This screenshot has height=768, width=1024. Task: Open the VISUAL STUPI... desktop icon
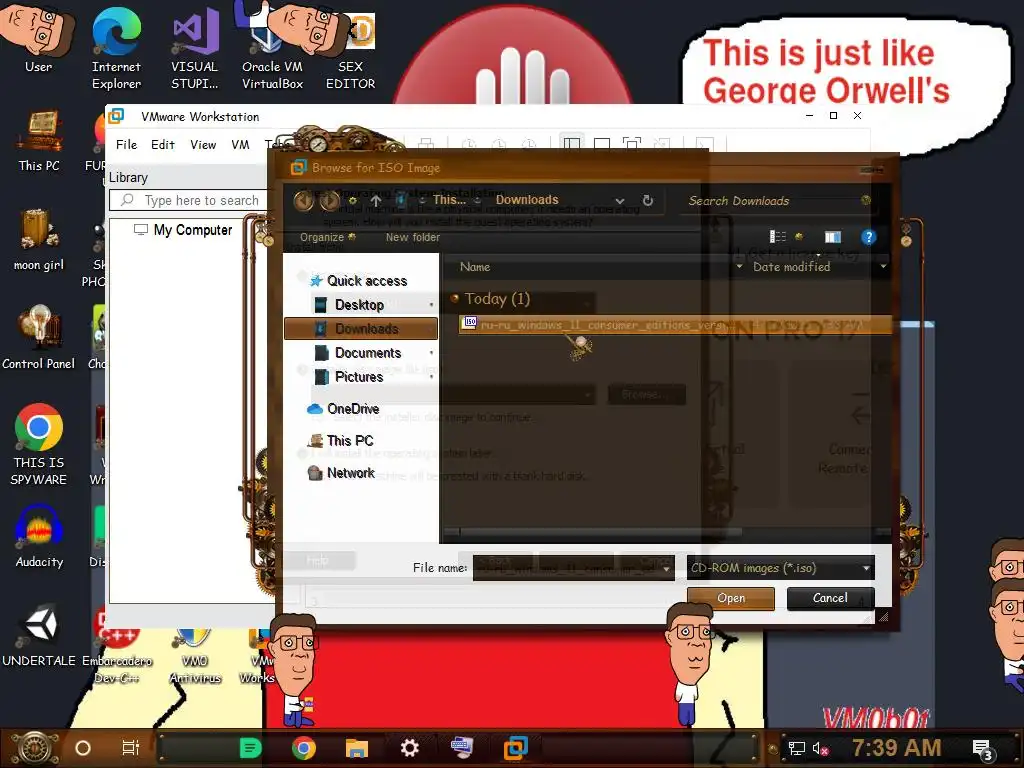(x=195, y=47)
